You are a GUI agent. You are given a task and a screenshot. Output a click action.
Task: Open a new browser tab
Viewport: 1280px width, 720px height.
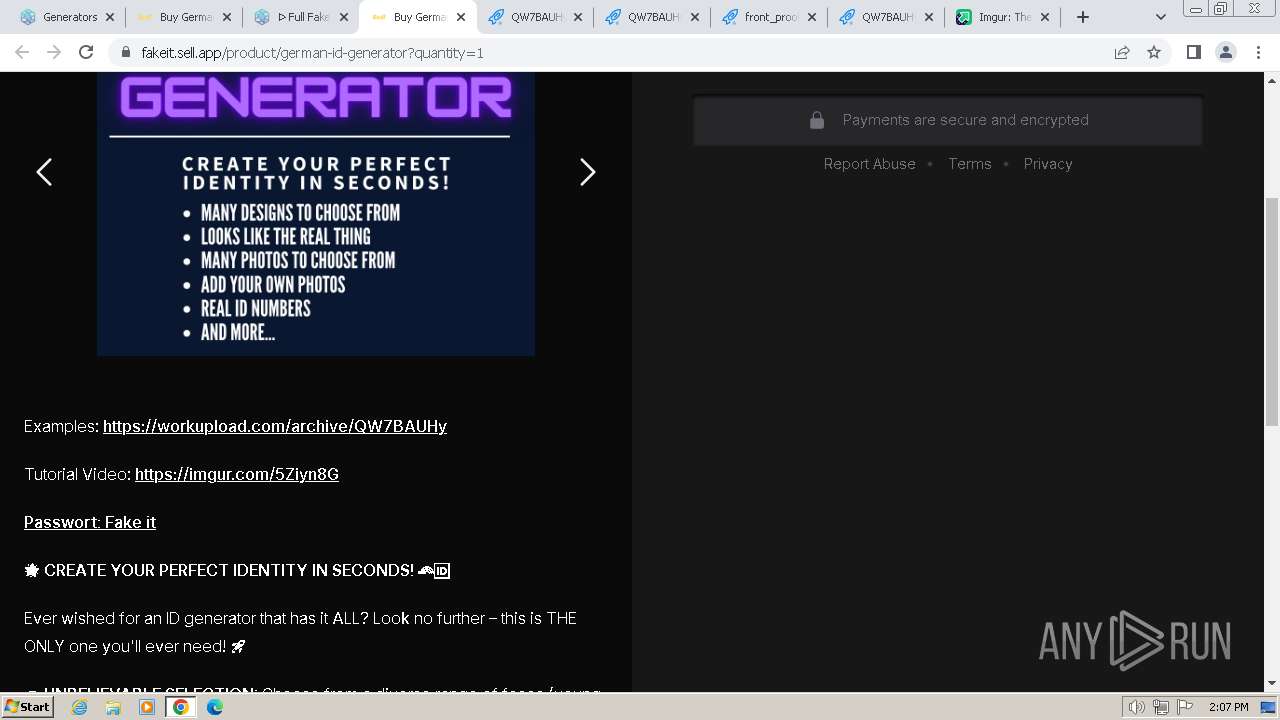click(1082, 17)
